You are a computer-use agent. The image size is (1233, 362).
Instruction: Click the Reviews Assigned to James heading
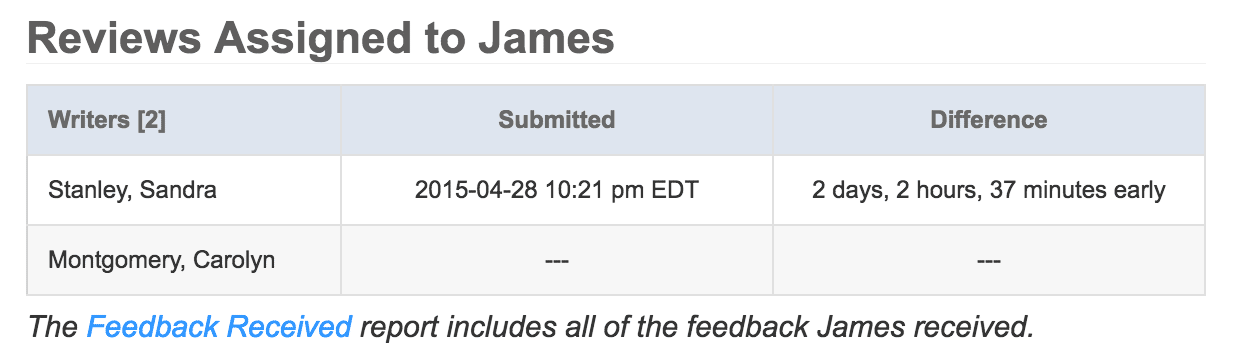pyautogui.click(x=321, y=39)
